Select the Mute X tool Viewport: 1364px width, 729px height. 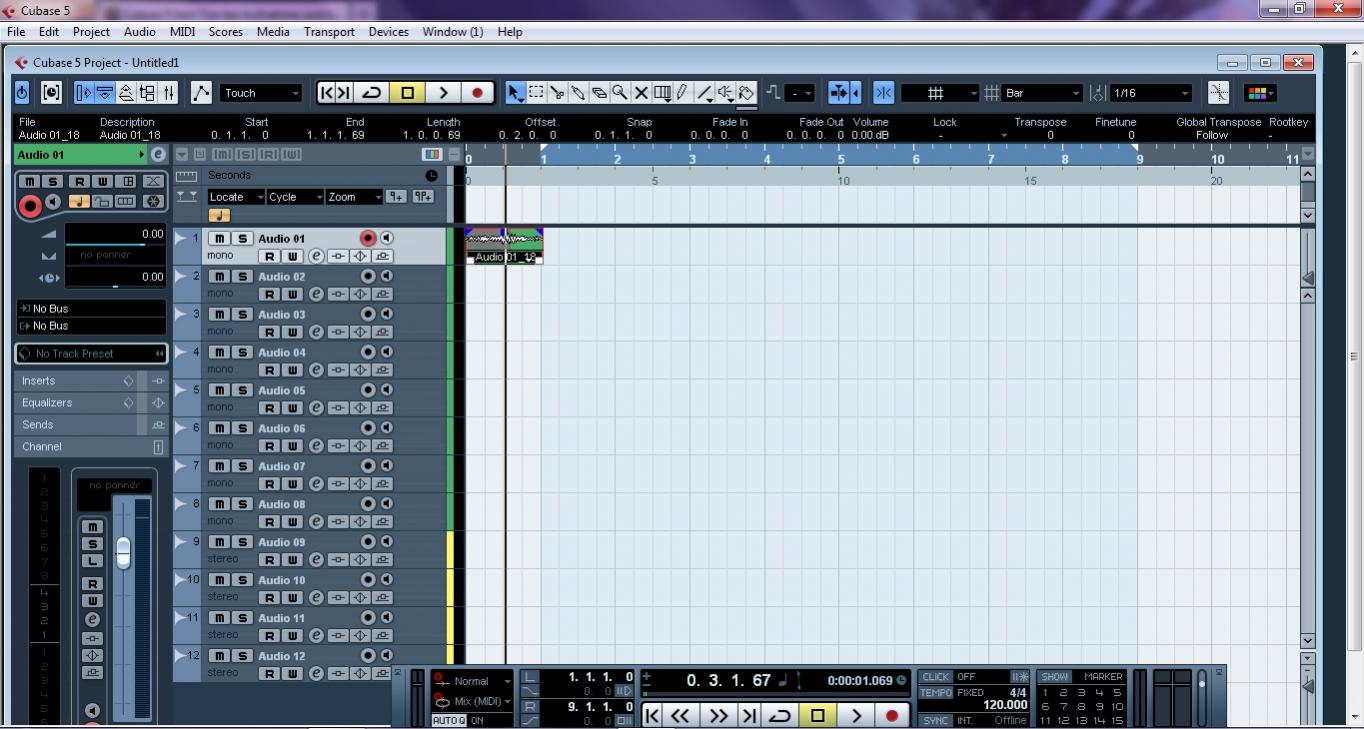click(x=641, y=93)
